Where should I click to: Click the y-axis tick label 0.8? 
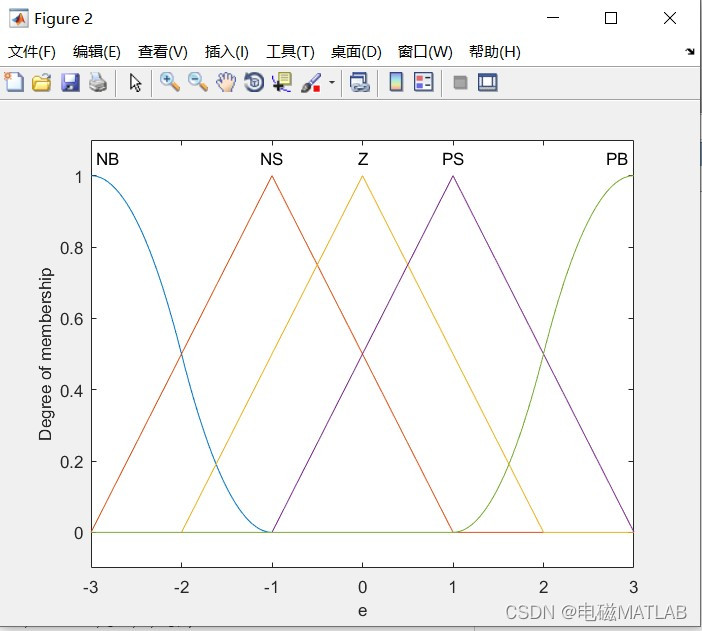click(x=72, y=248)
